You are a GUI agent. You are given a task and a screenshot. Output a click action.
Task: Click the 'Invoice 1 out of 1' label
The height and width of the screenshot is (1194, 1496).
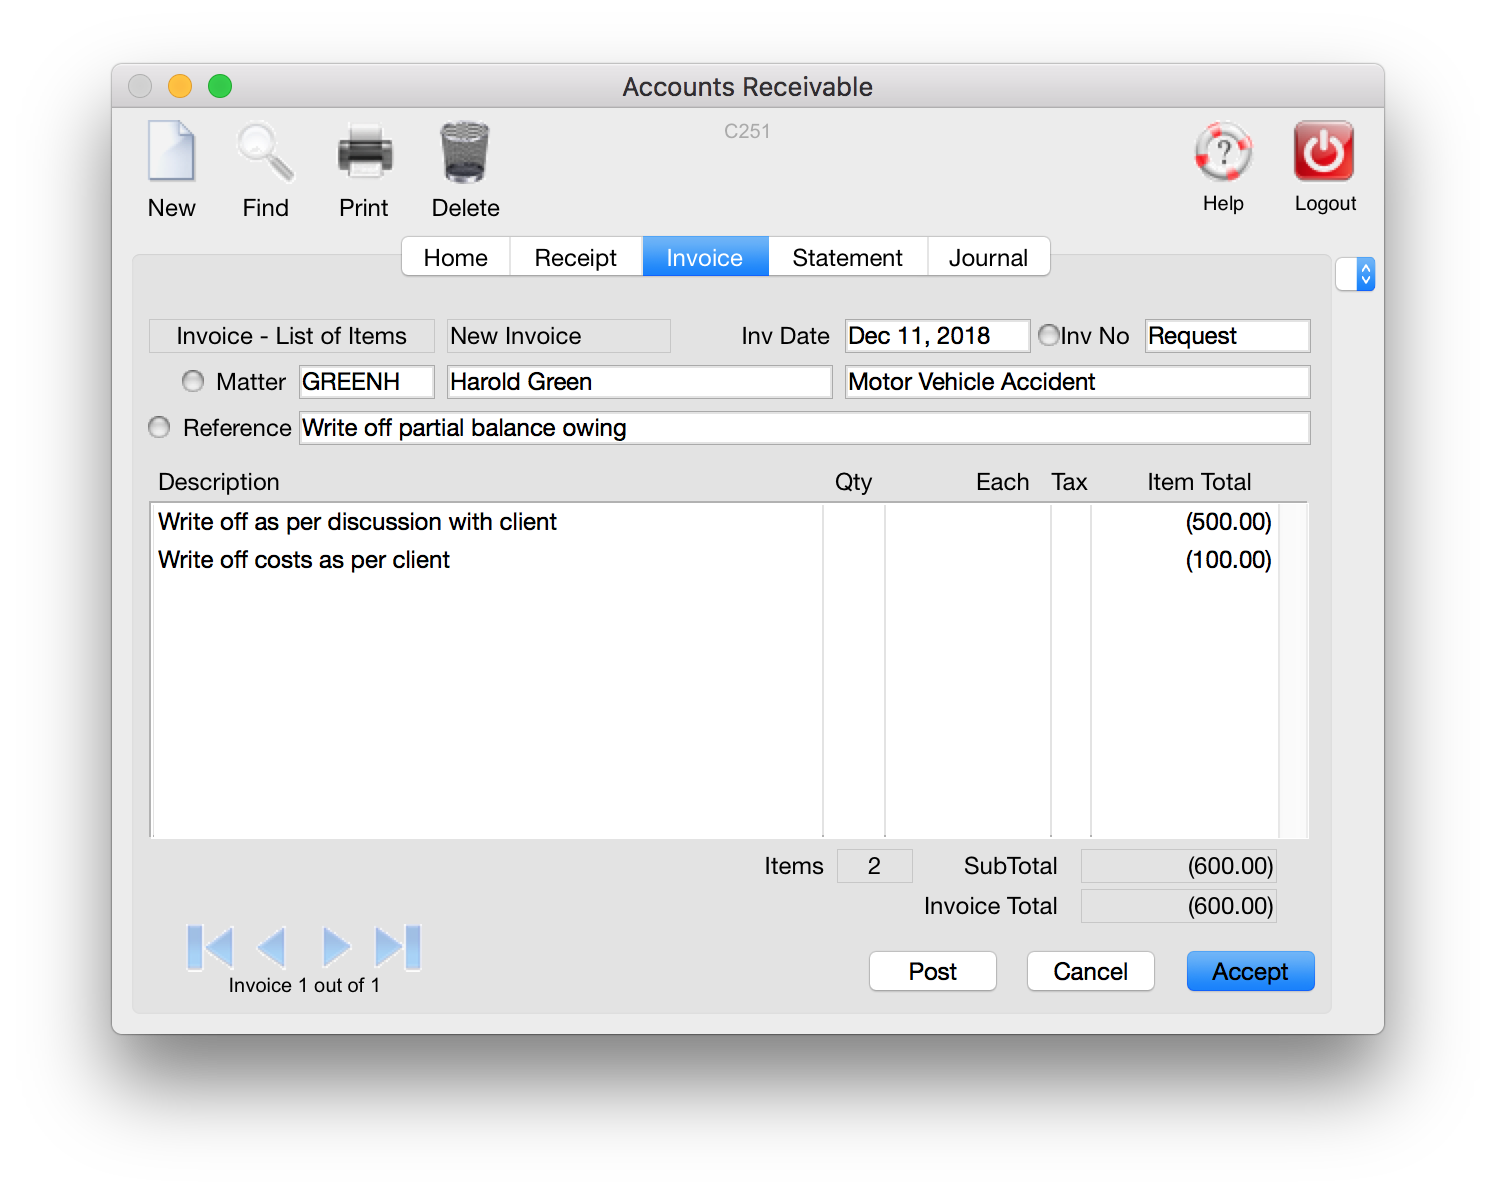click(x=304, y=985)
